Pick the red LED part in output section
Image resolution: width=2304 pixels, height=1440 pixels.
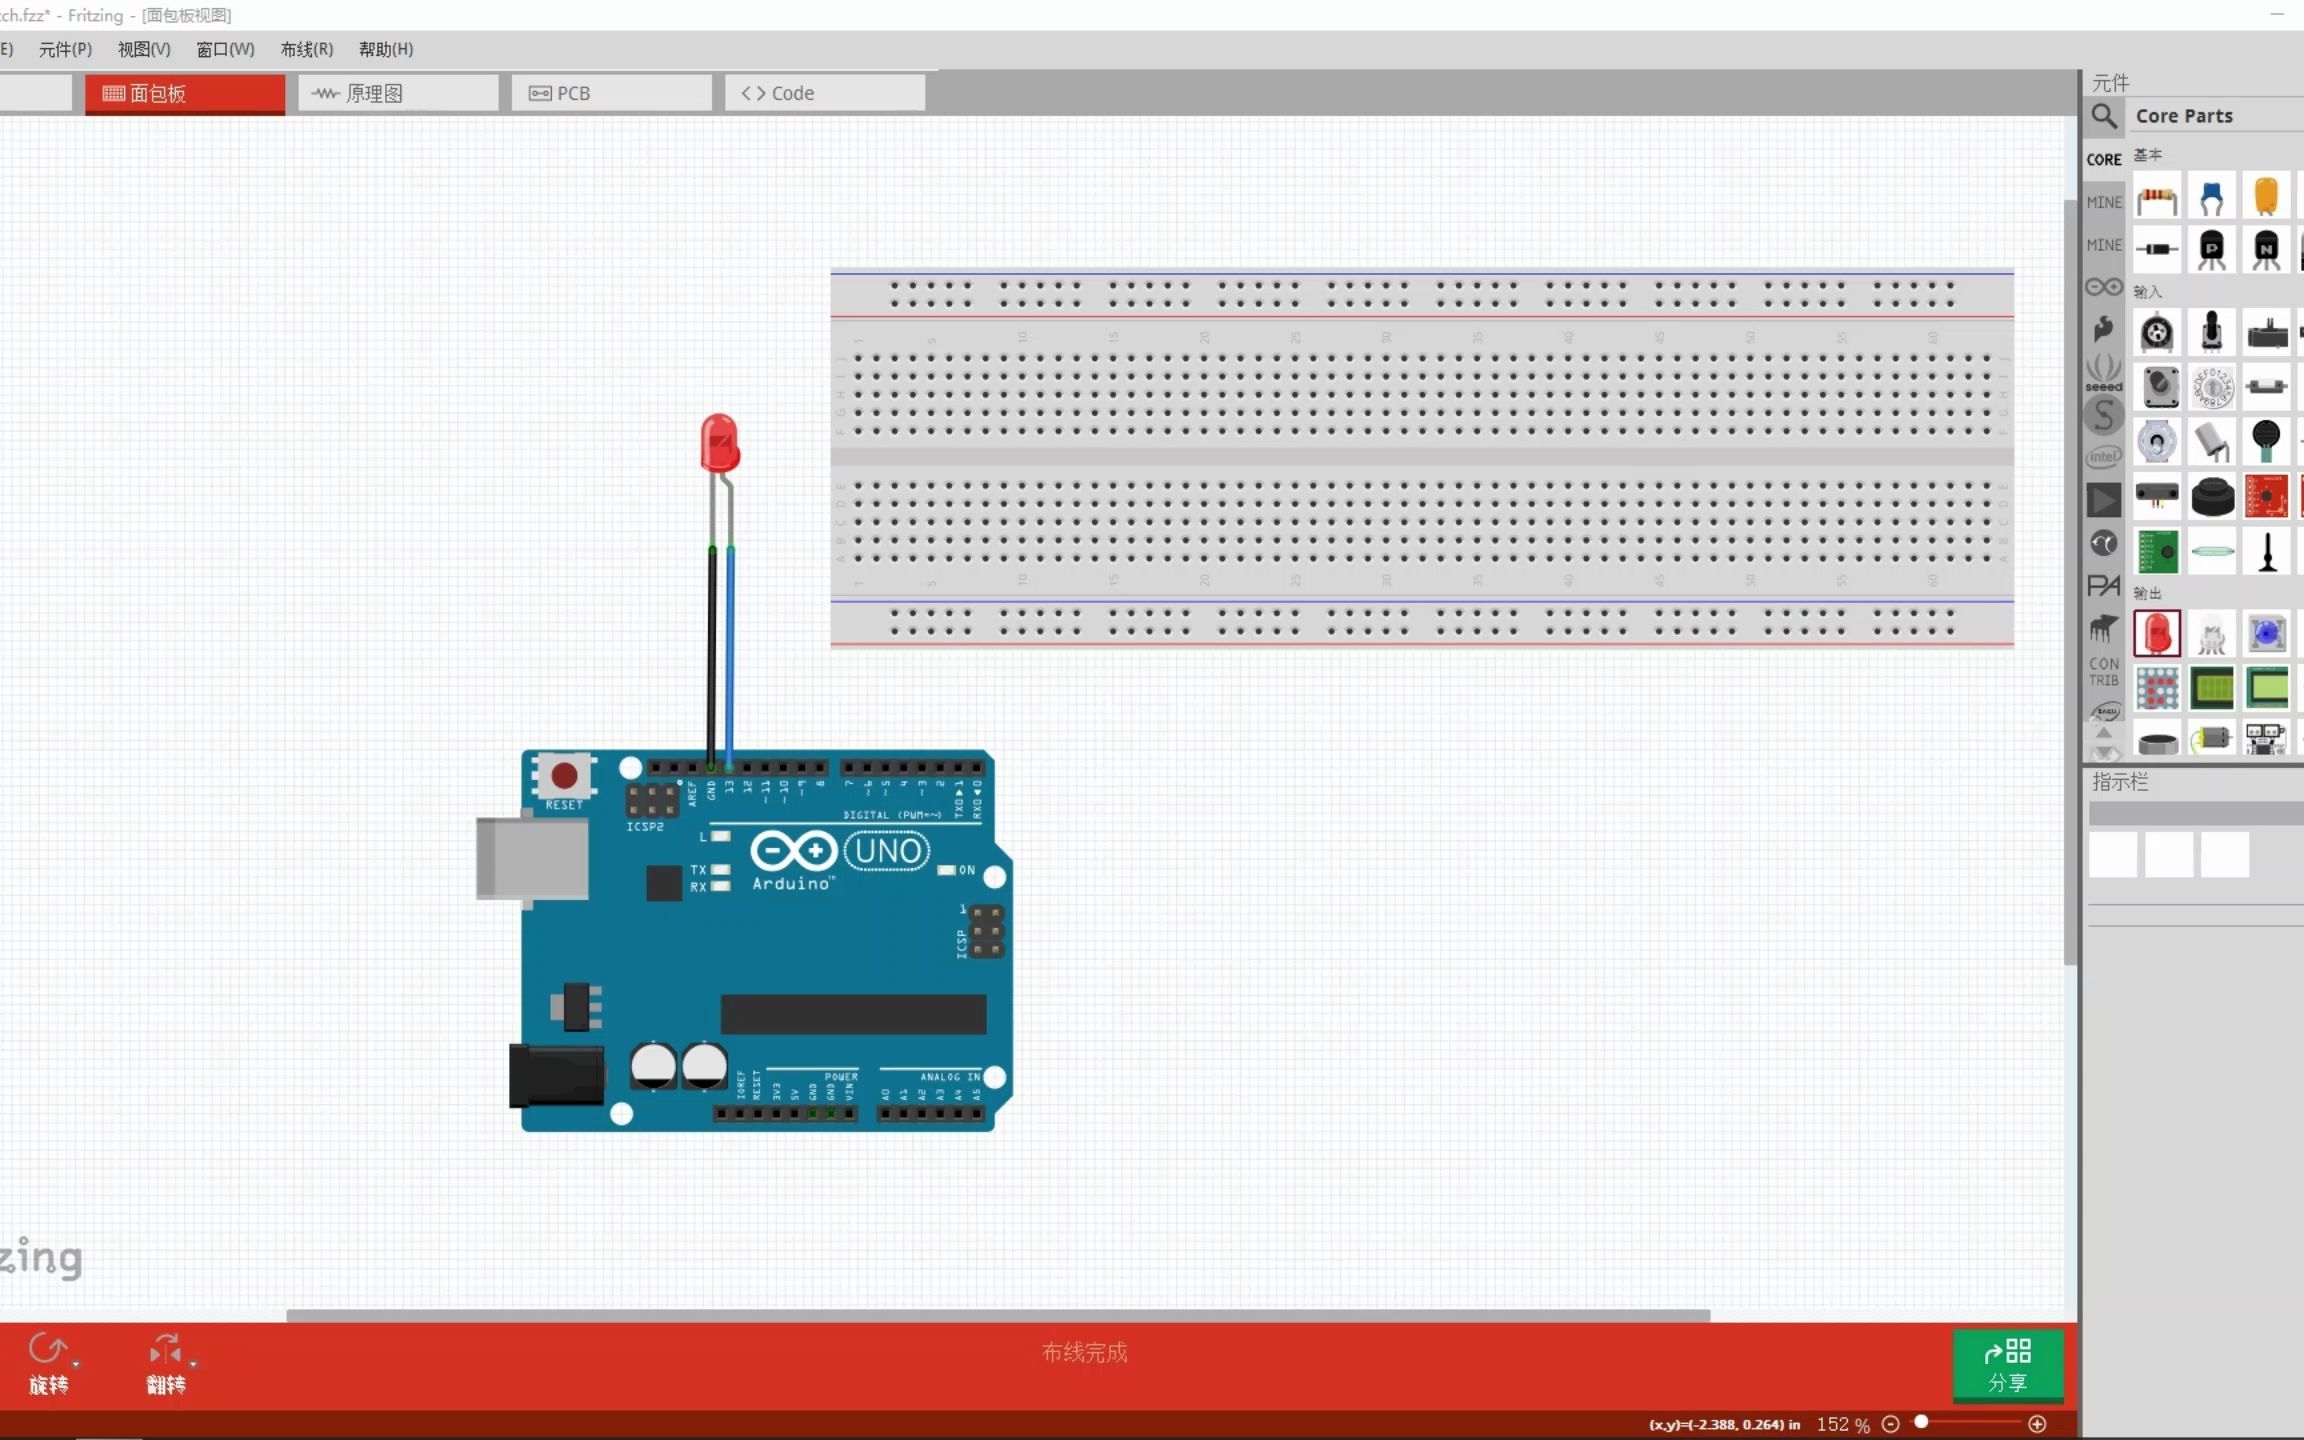coord(2157,634)
